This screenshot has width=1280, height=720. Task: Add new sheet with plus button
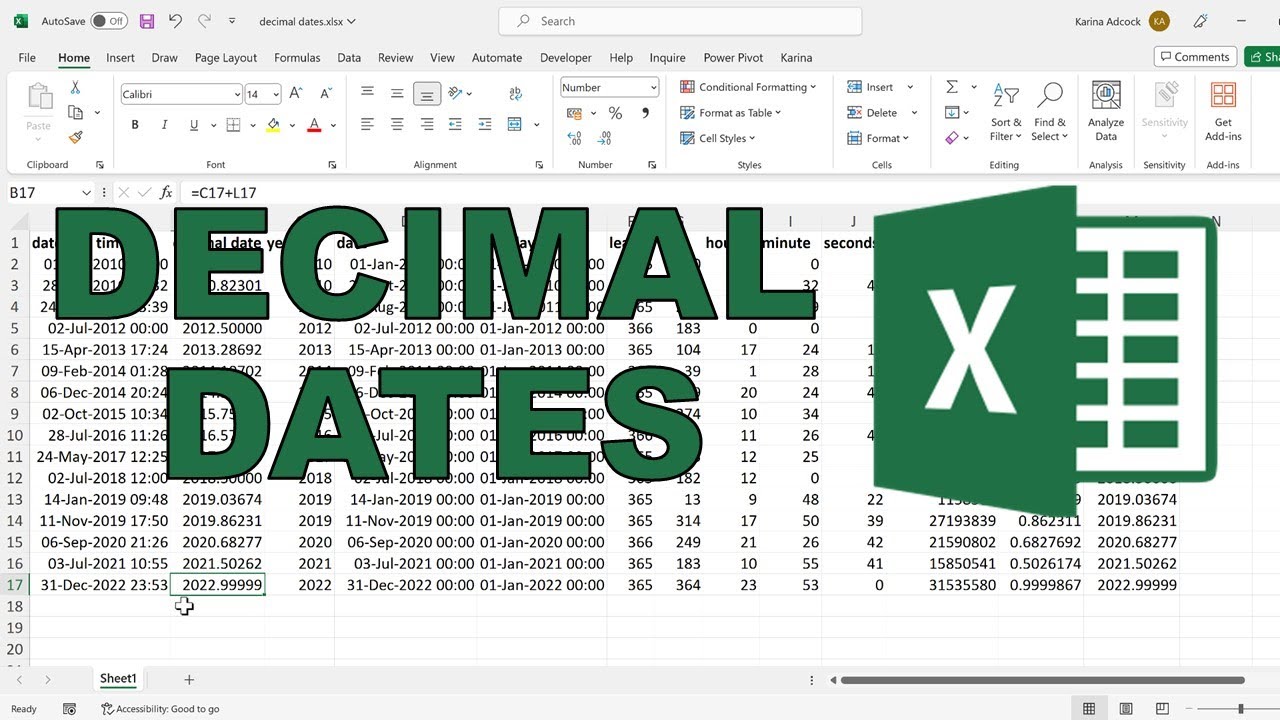pyautogui.click(x=189, y=679)
